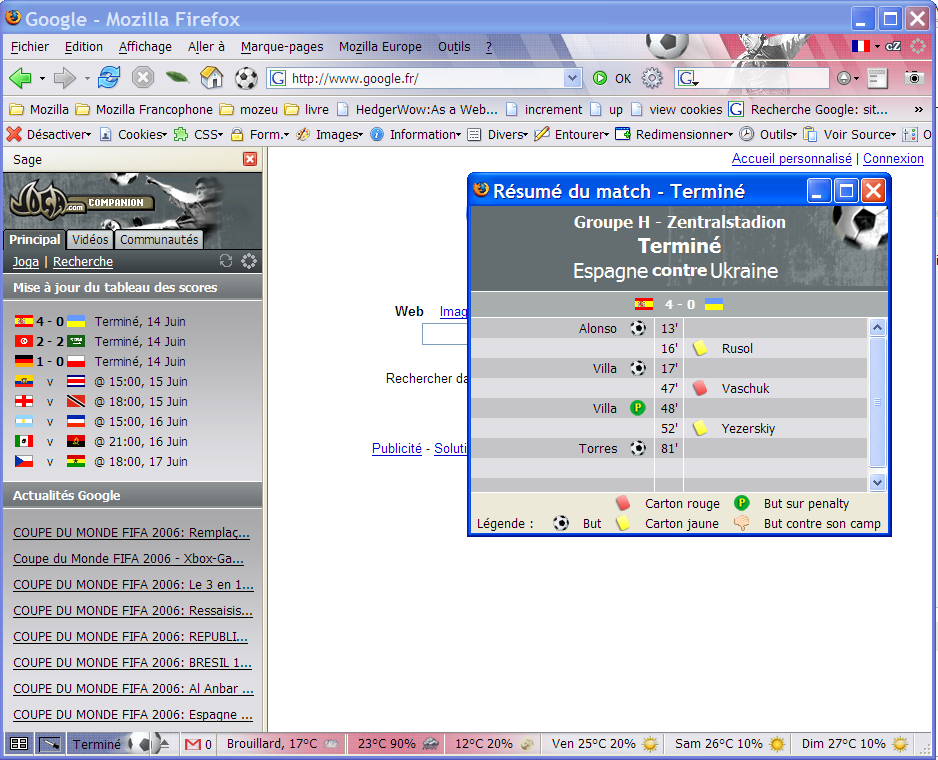Open the Marque-pages menu

point(282,47)
